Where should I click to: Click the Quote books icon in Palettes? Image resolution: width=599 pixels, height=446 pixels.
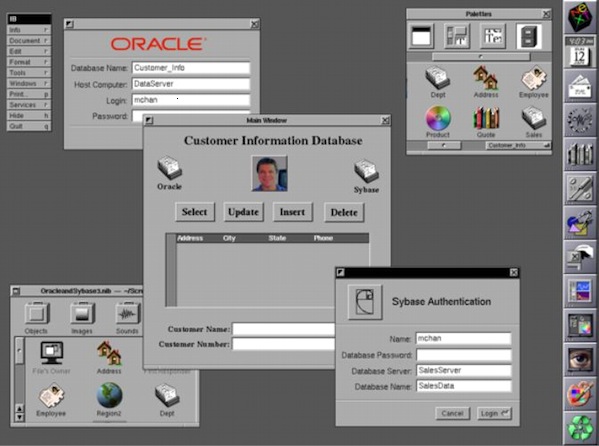[x=486, y=118]
